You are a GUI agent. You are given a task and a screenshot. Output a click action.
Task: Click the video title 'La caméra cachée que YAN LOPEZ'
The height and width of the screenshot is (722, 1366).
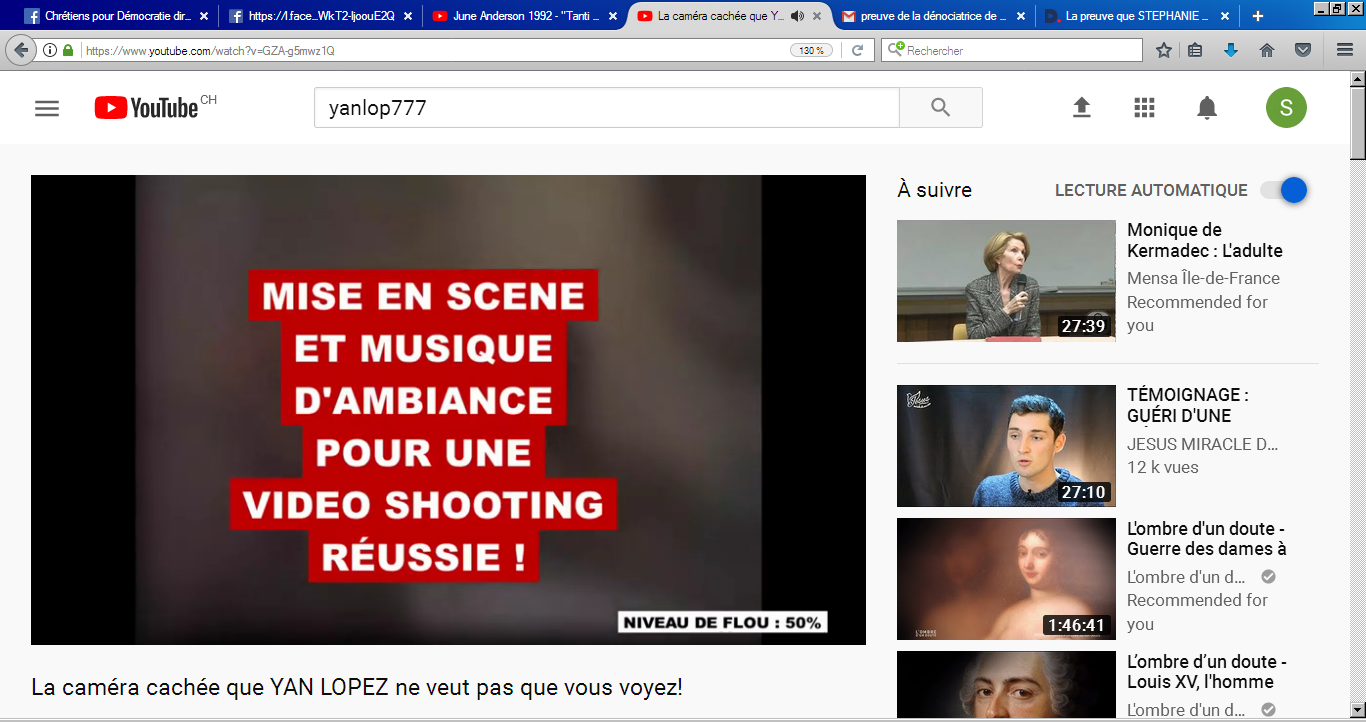pos(357,688)
